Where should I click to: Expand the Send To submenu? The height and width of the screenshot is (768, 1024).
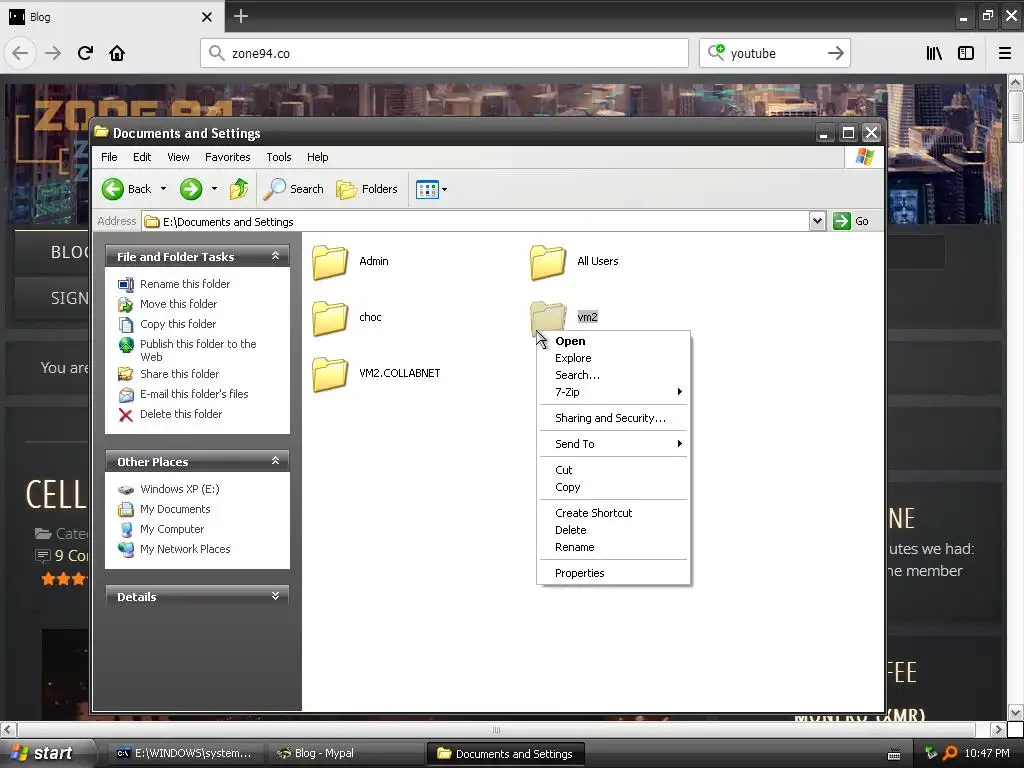pos(613,444)
